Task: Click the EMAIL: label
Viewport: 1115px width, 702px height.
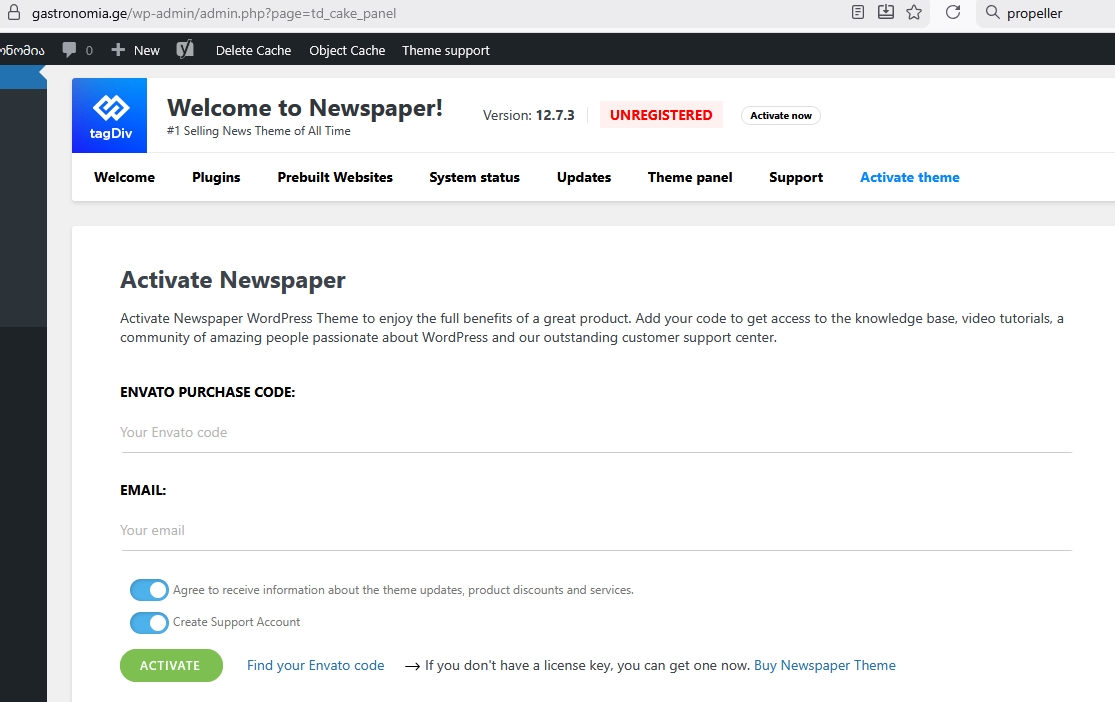Action: (x=143, y=490)
